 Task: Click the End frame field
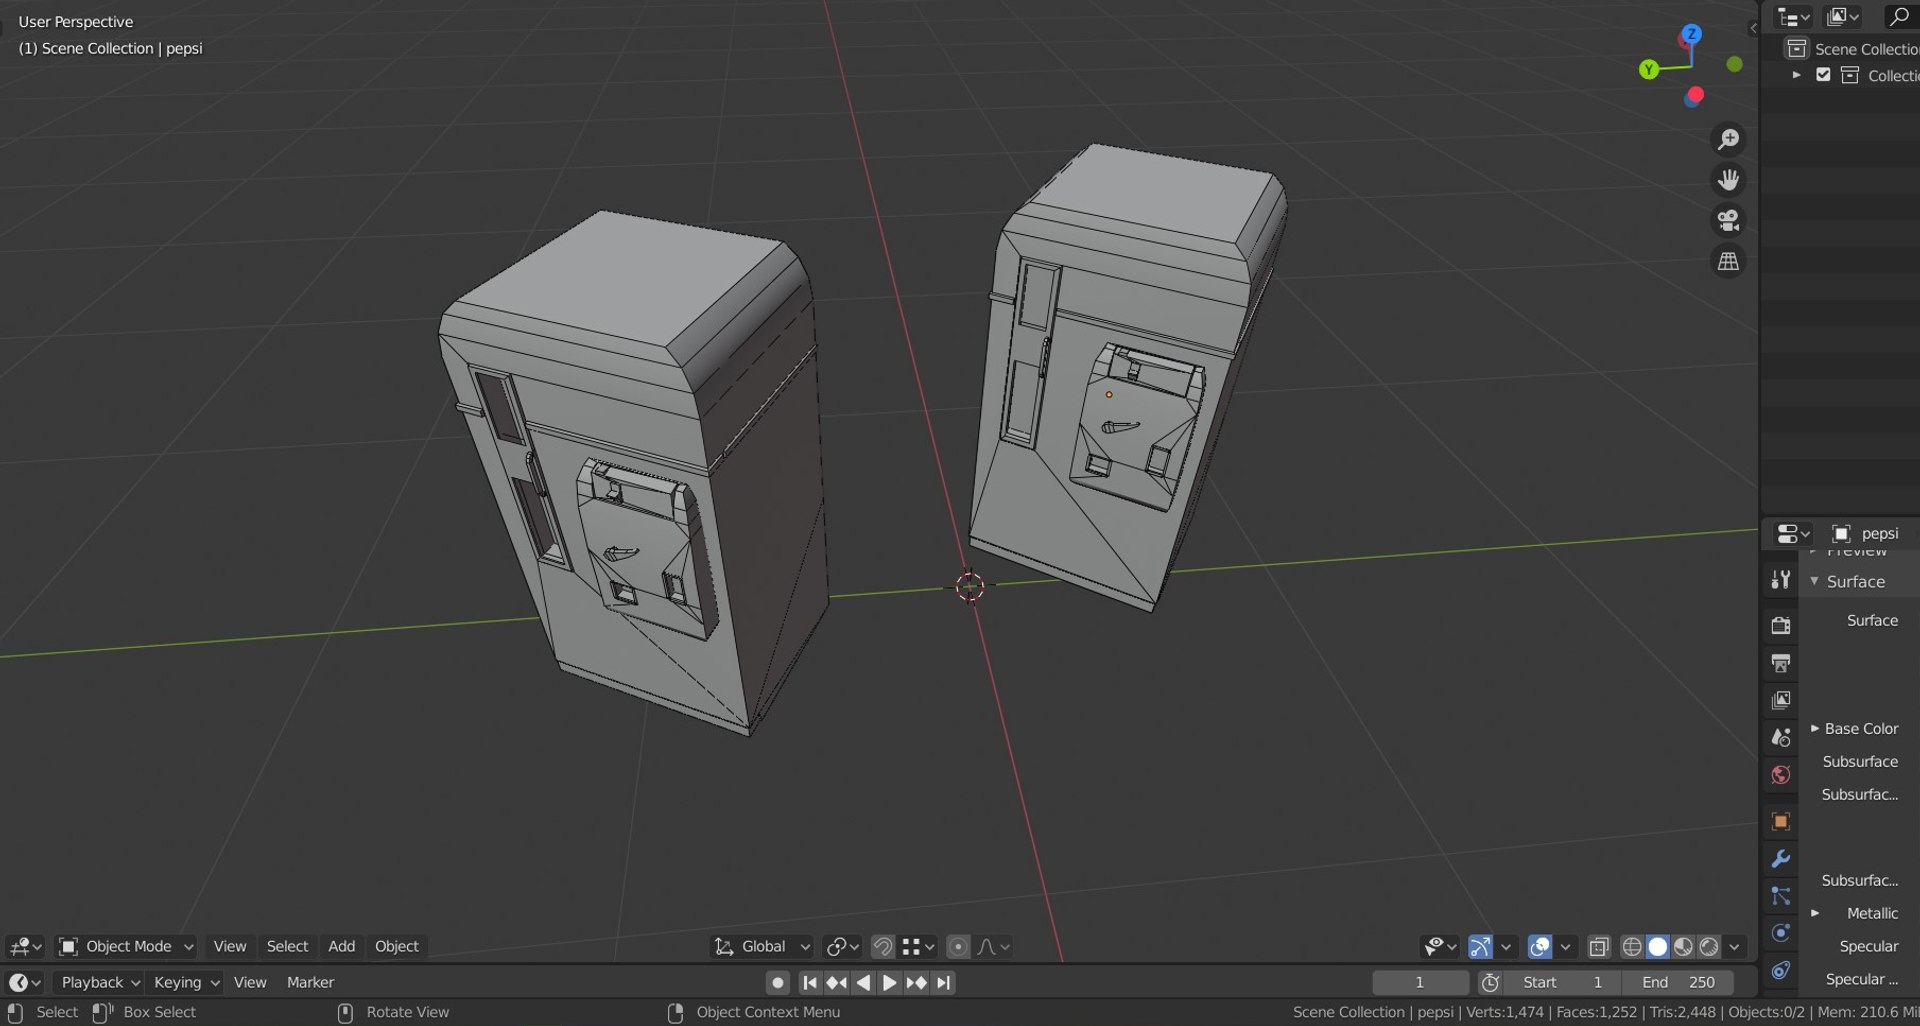(x=1678, y=982)
